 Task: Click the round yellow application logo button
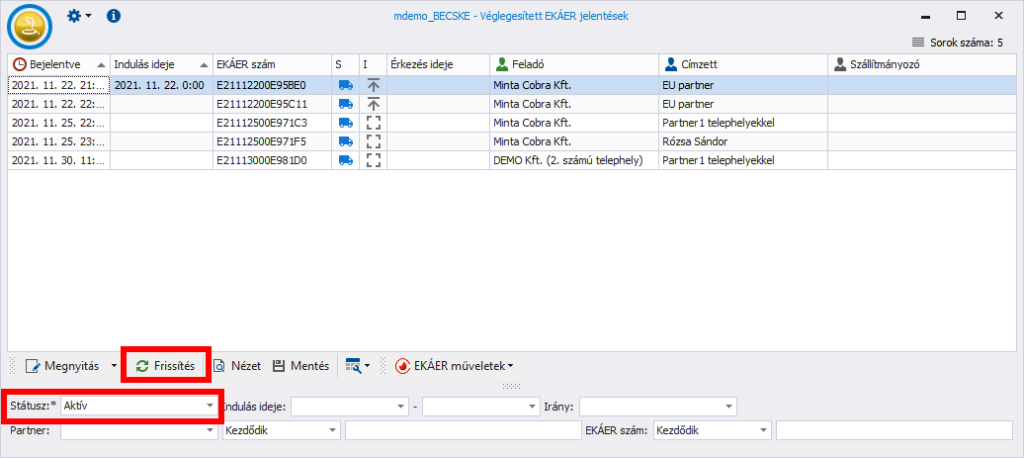click(x=30, y=26)
